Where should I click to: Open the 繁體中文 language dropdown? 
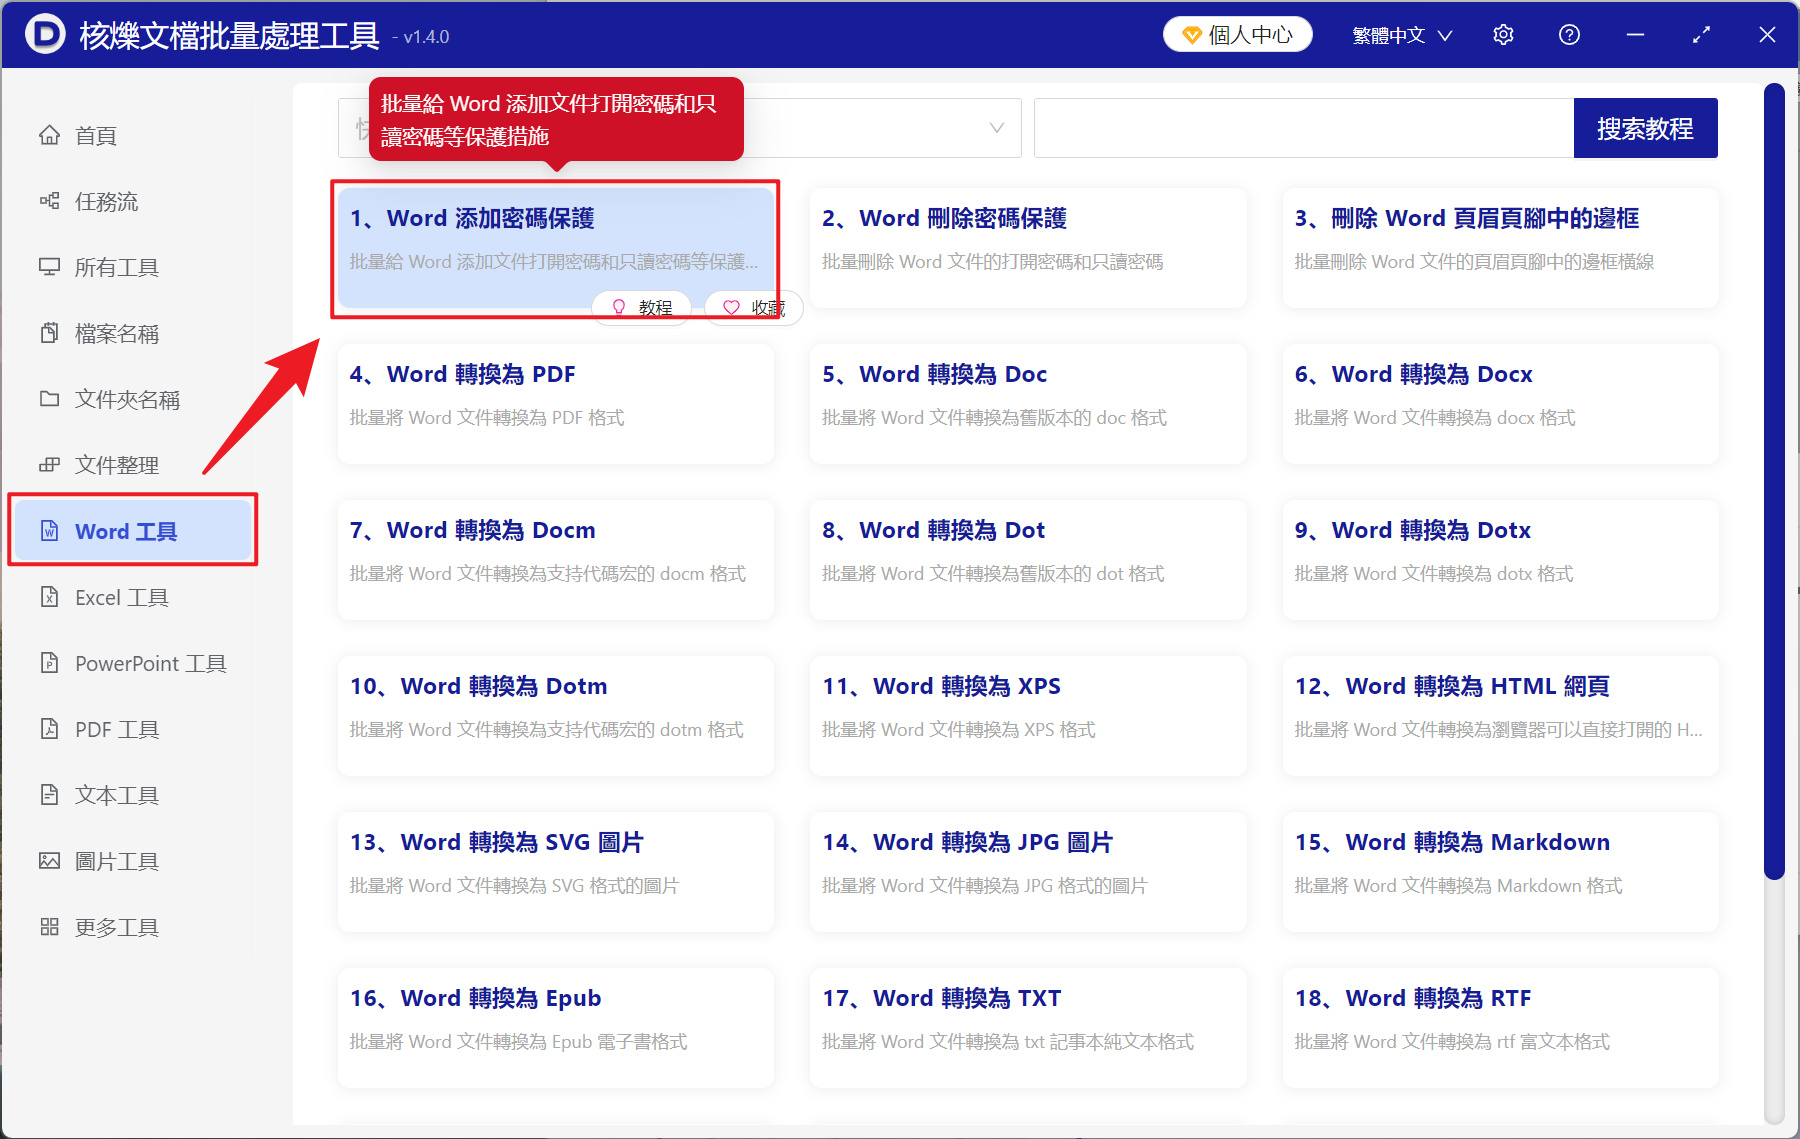(1399, 33)
